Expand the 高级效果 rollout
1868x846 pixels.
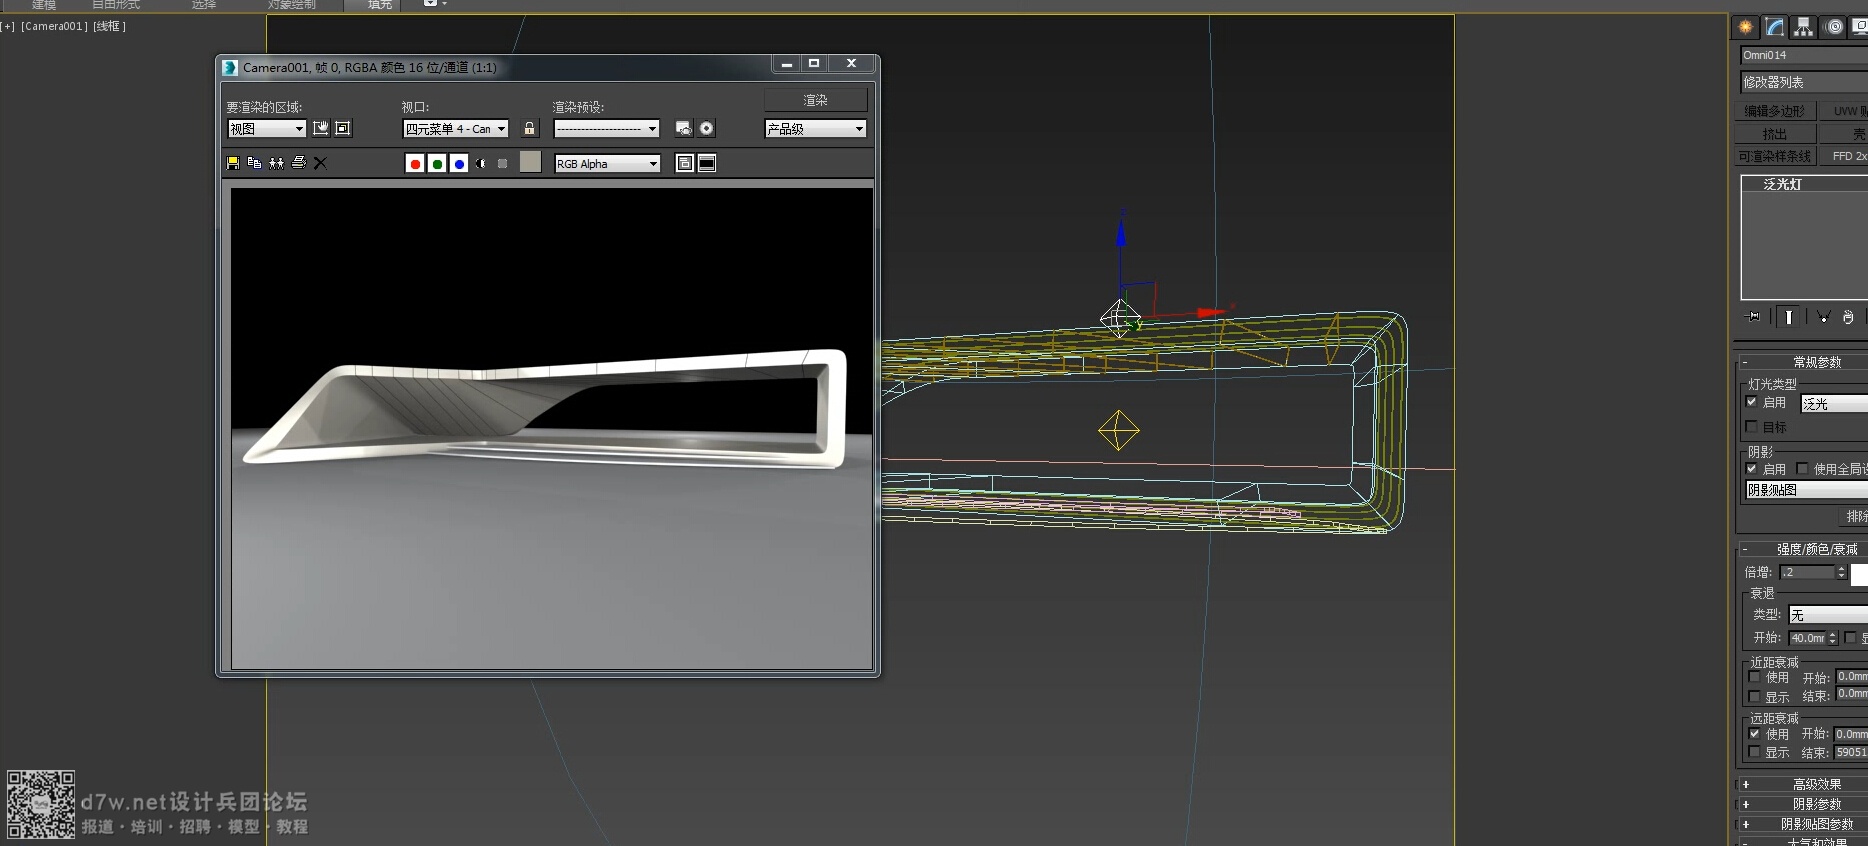[1803, 784]
